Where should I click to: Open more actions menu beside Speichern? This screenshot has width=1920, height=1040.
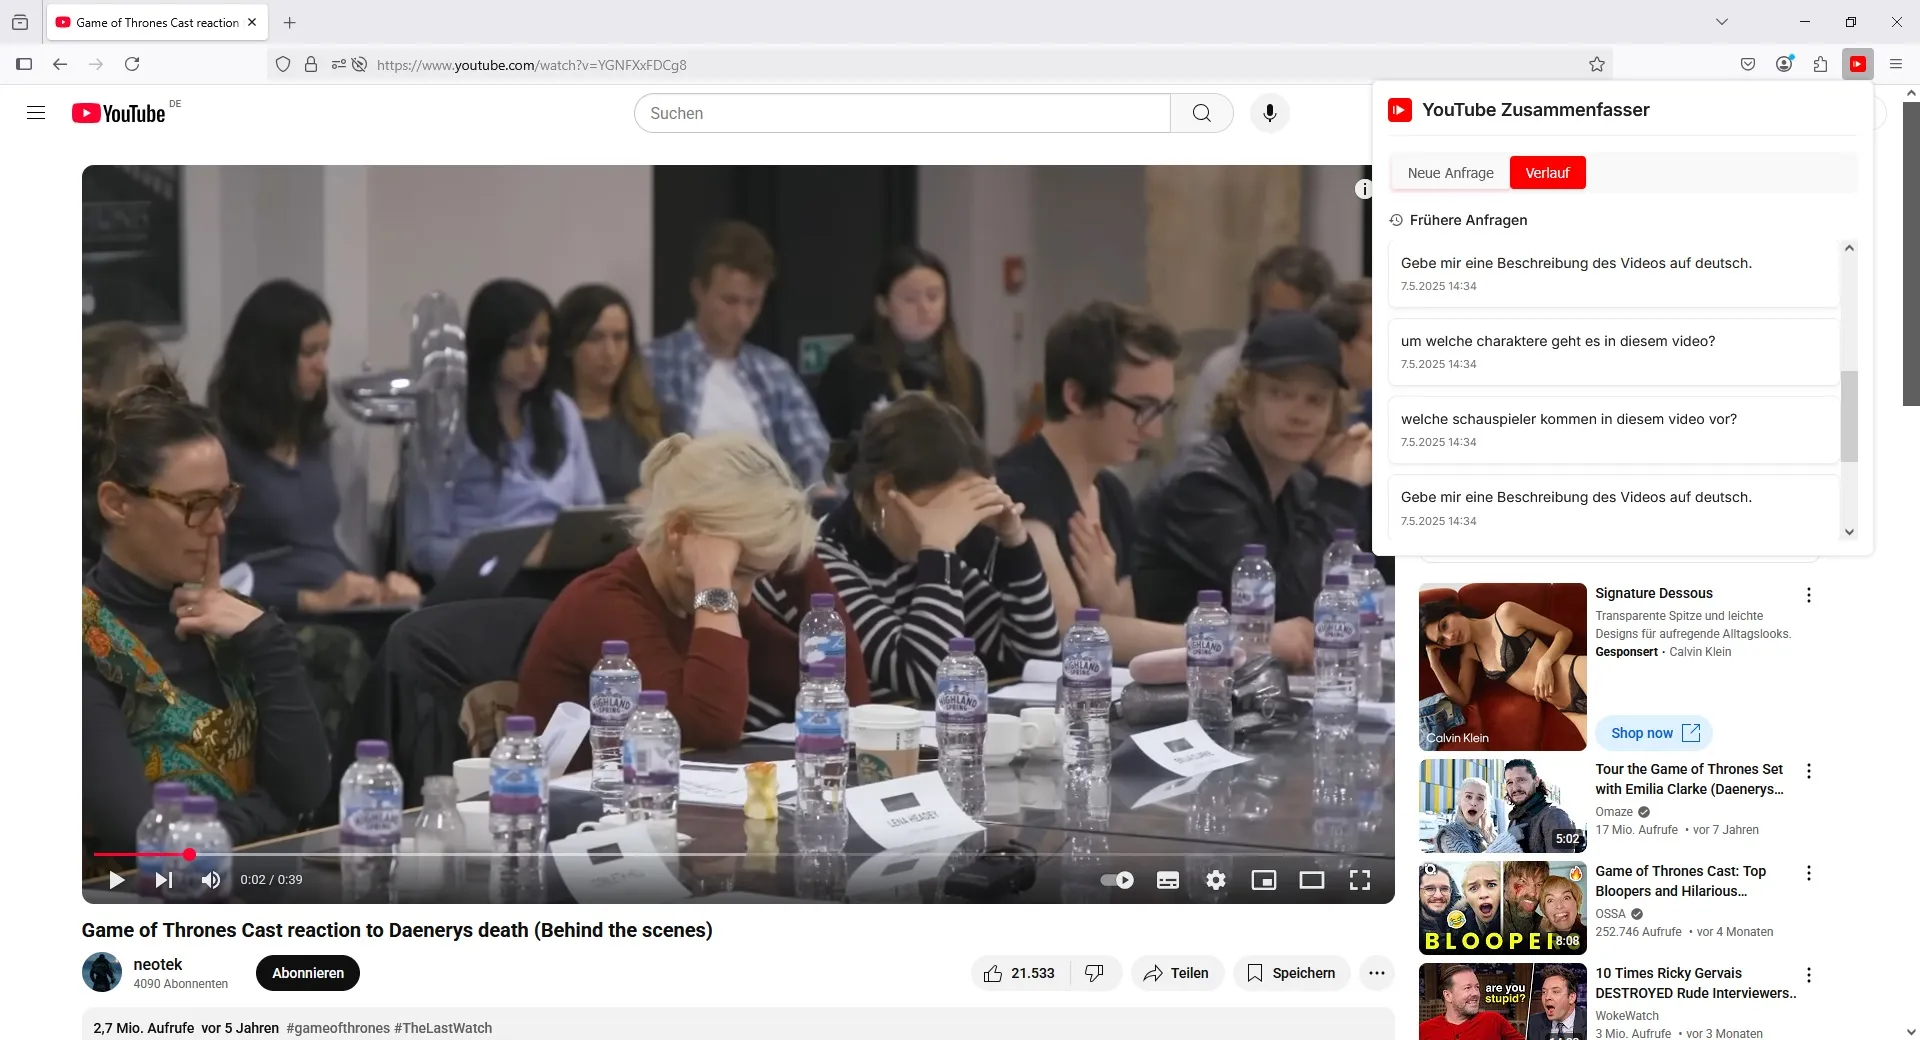1377,973
